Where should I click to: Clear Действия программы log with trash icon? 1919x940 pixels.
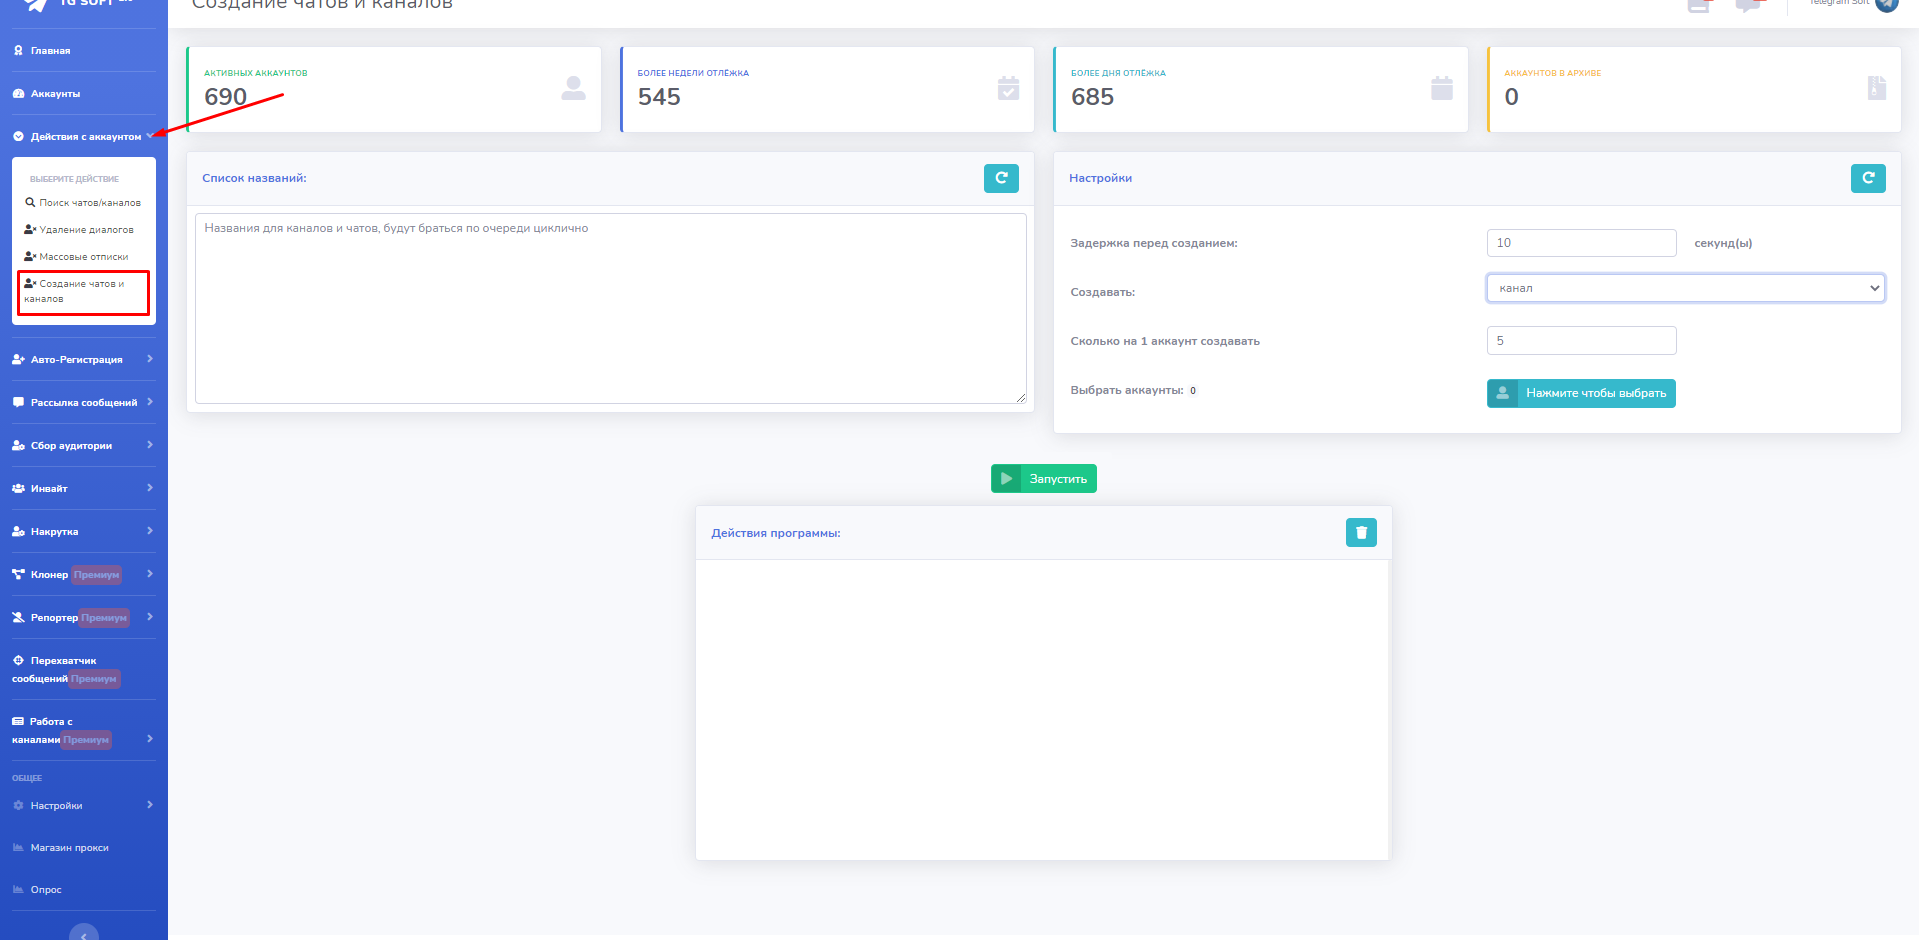click(x=1361, y=533)
